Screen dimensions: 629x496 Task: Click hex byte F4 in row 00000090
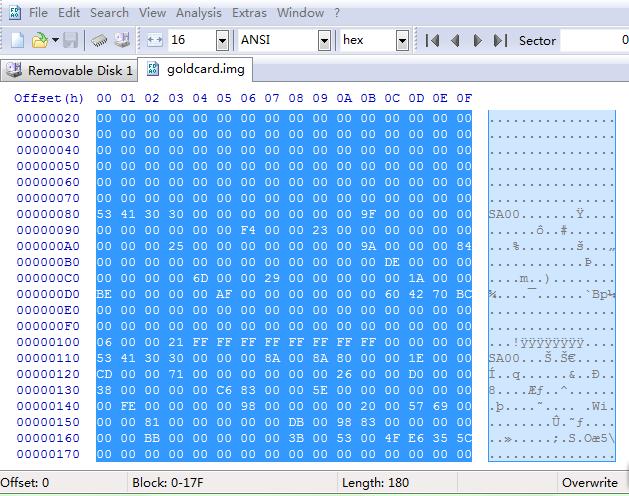[x=248, y=230]
